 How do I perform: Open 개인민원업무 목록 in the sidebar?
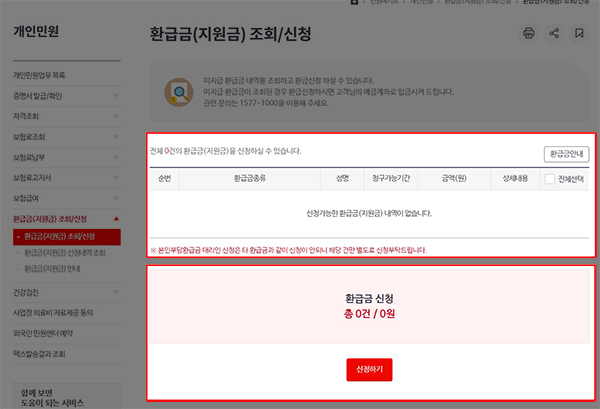pyautogui.click(x=39, y=75)
